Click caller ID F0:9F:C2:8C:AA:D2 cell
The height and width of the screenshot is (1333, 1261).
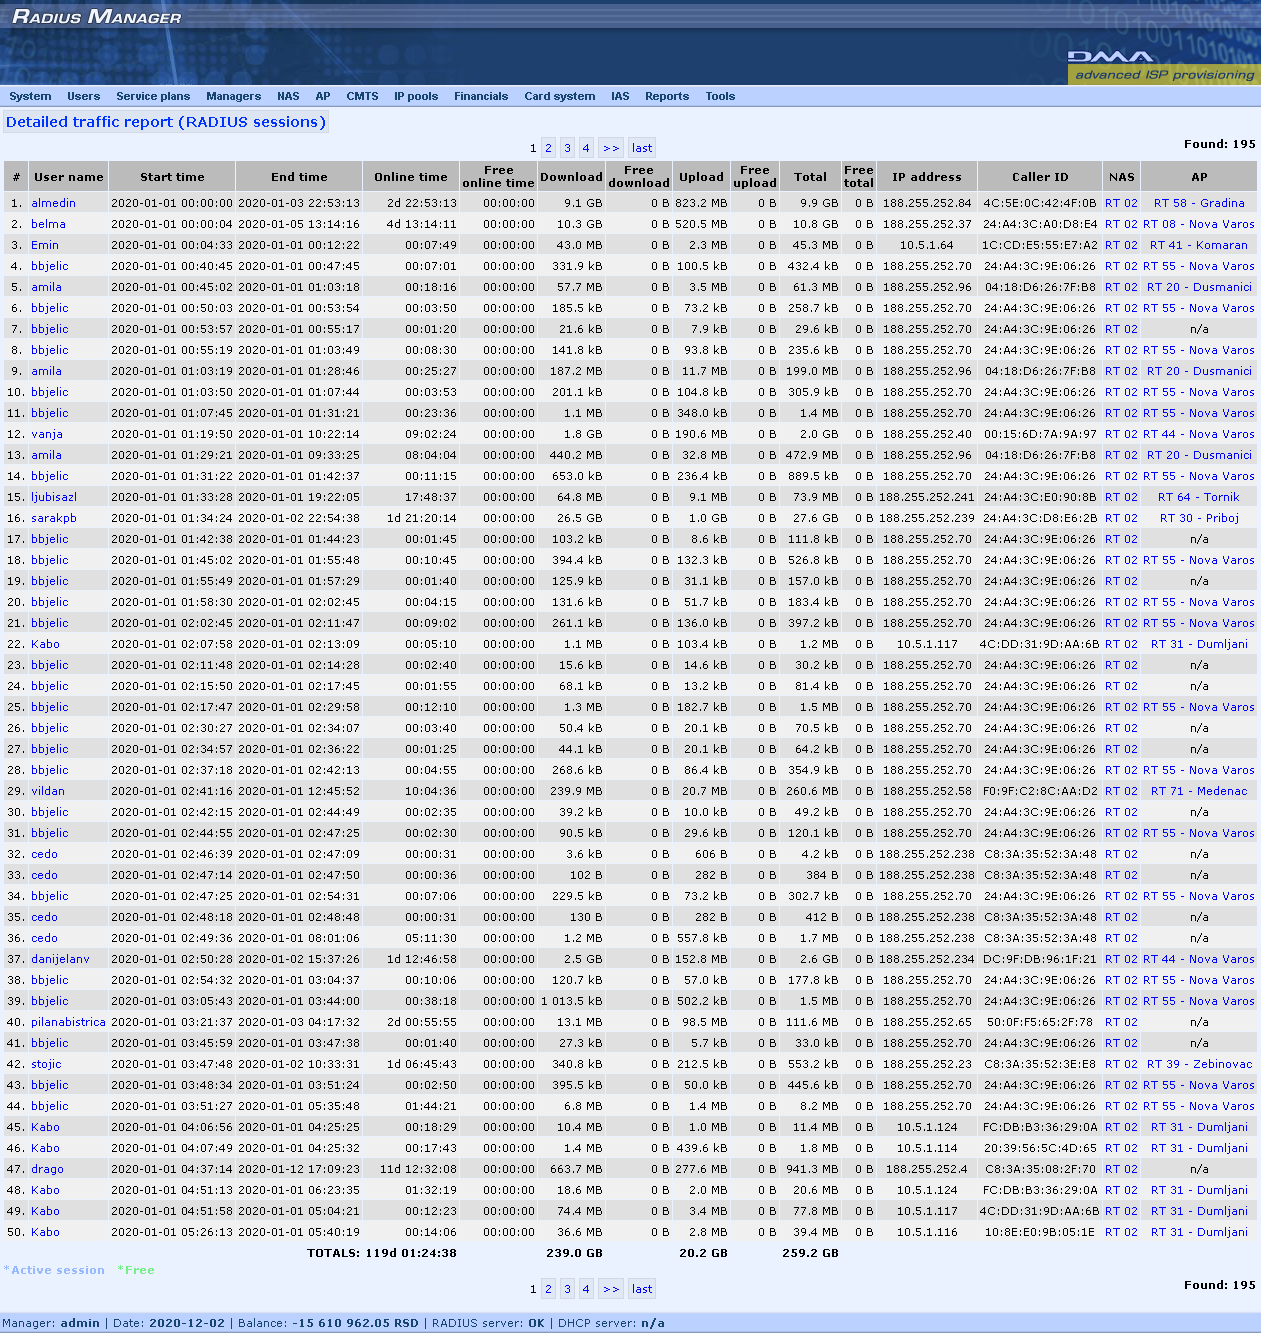(1040, 791)
